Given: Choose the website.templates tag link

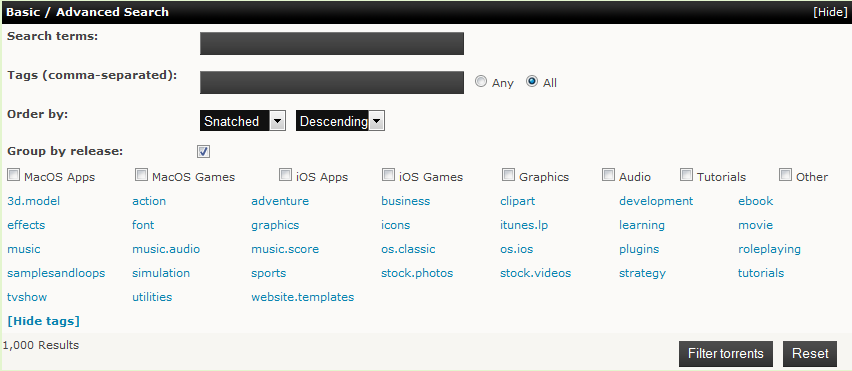Looking at the screenshot, I should pyautogui.click(x=303, y=297).
